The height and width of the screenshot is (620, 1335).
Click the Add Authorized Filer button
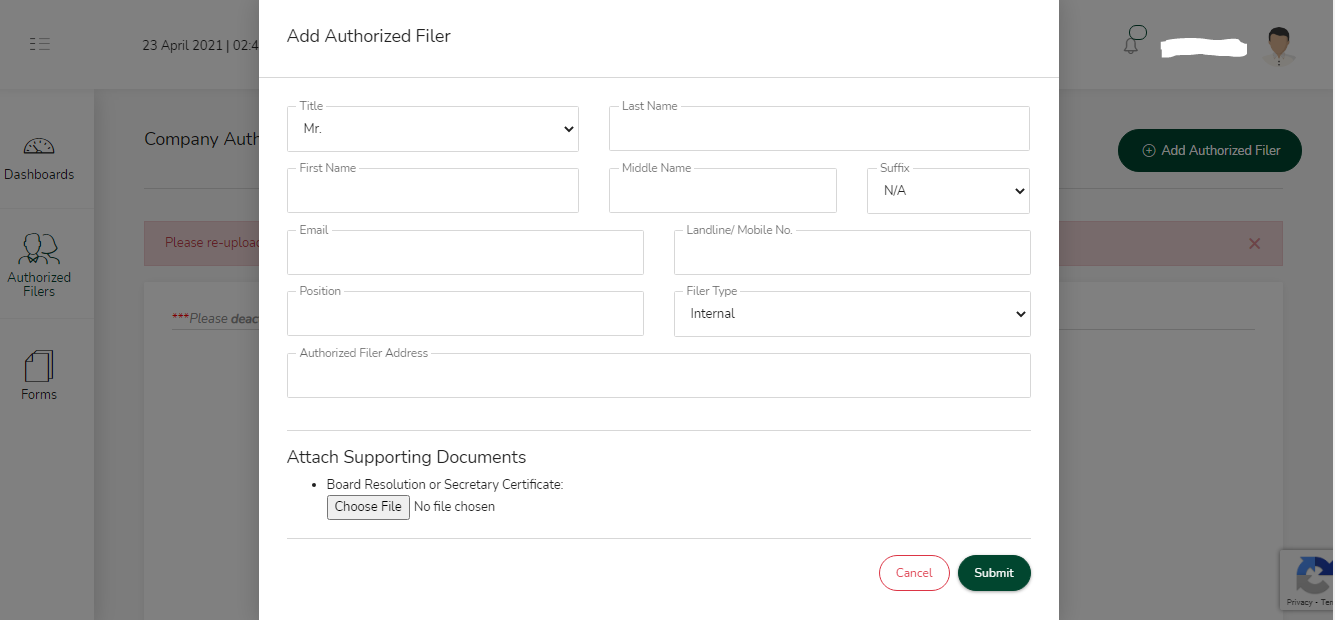(1209, 150)
